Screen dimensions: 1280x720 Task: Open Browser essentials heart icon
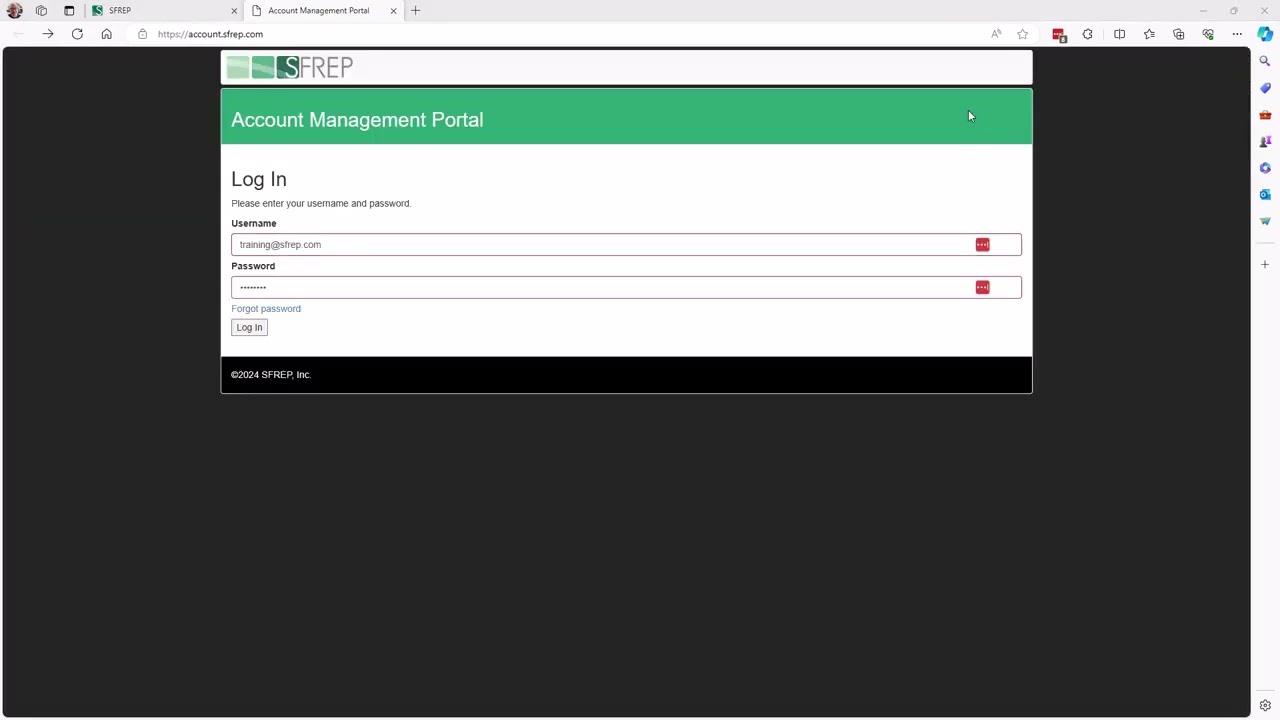click(1208, 34)
